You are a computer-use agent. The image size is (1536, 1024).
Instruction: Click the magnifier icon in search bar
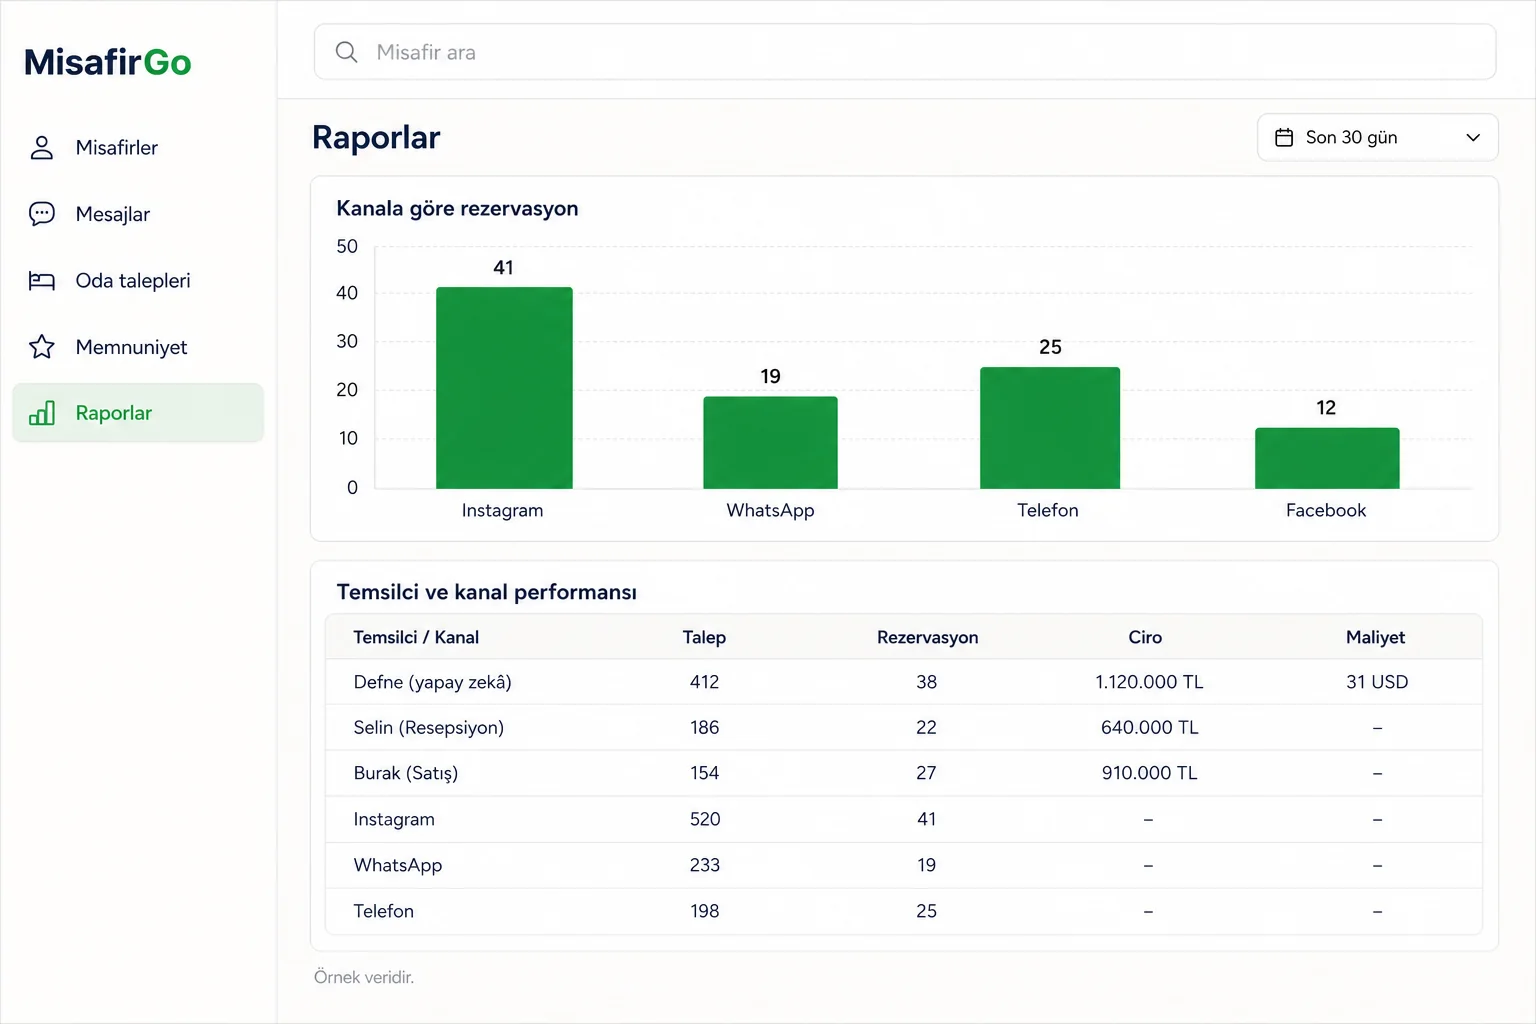(x=346, y=52)
